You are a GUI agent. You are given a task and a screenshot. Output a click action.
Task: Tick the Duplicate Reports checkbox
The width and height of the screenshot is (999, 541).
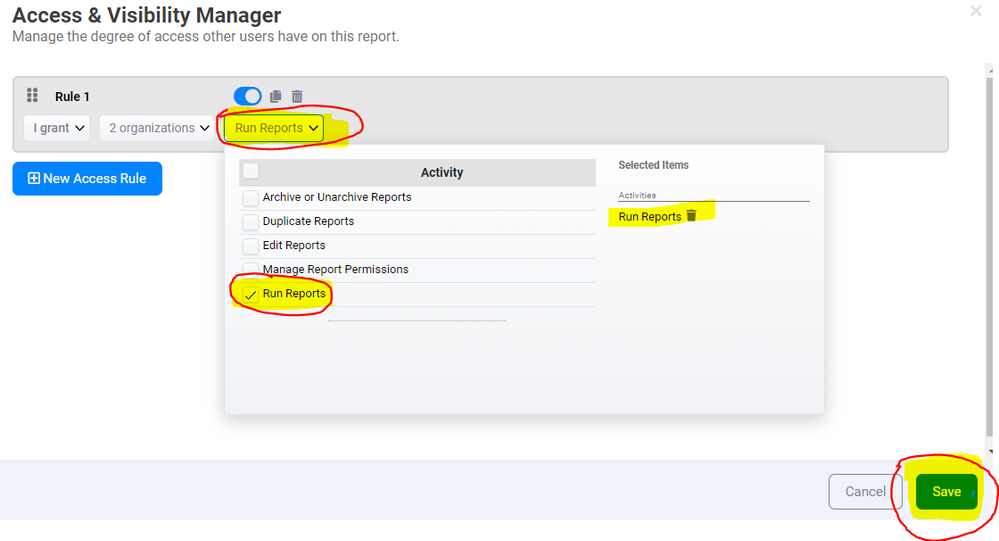click(x=251, y=222)
